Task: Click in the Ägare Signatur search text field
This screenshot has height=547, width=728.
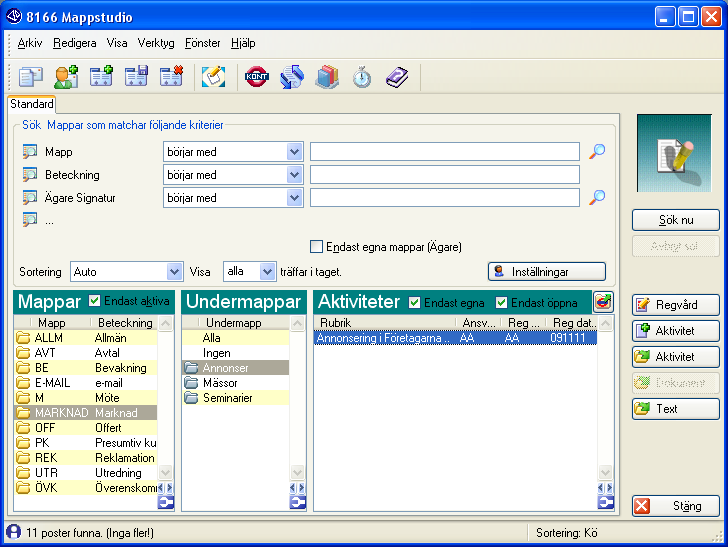Action: click(445, 198)
